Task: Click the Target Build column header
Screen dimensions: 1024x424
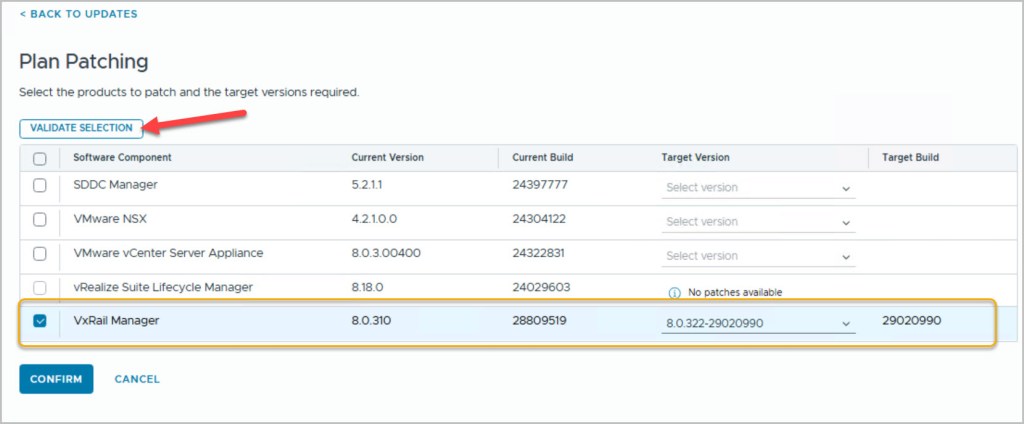Action: click(x=910, y=158)
